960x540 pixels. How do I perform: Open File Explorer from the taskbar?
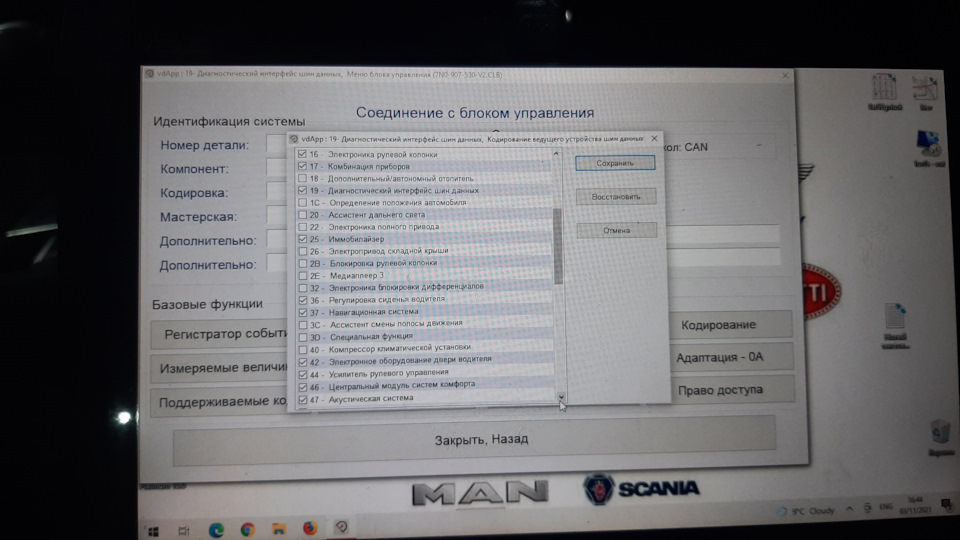point(279,529)
